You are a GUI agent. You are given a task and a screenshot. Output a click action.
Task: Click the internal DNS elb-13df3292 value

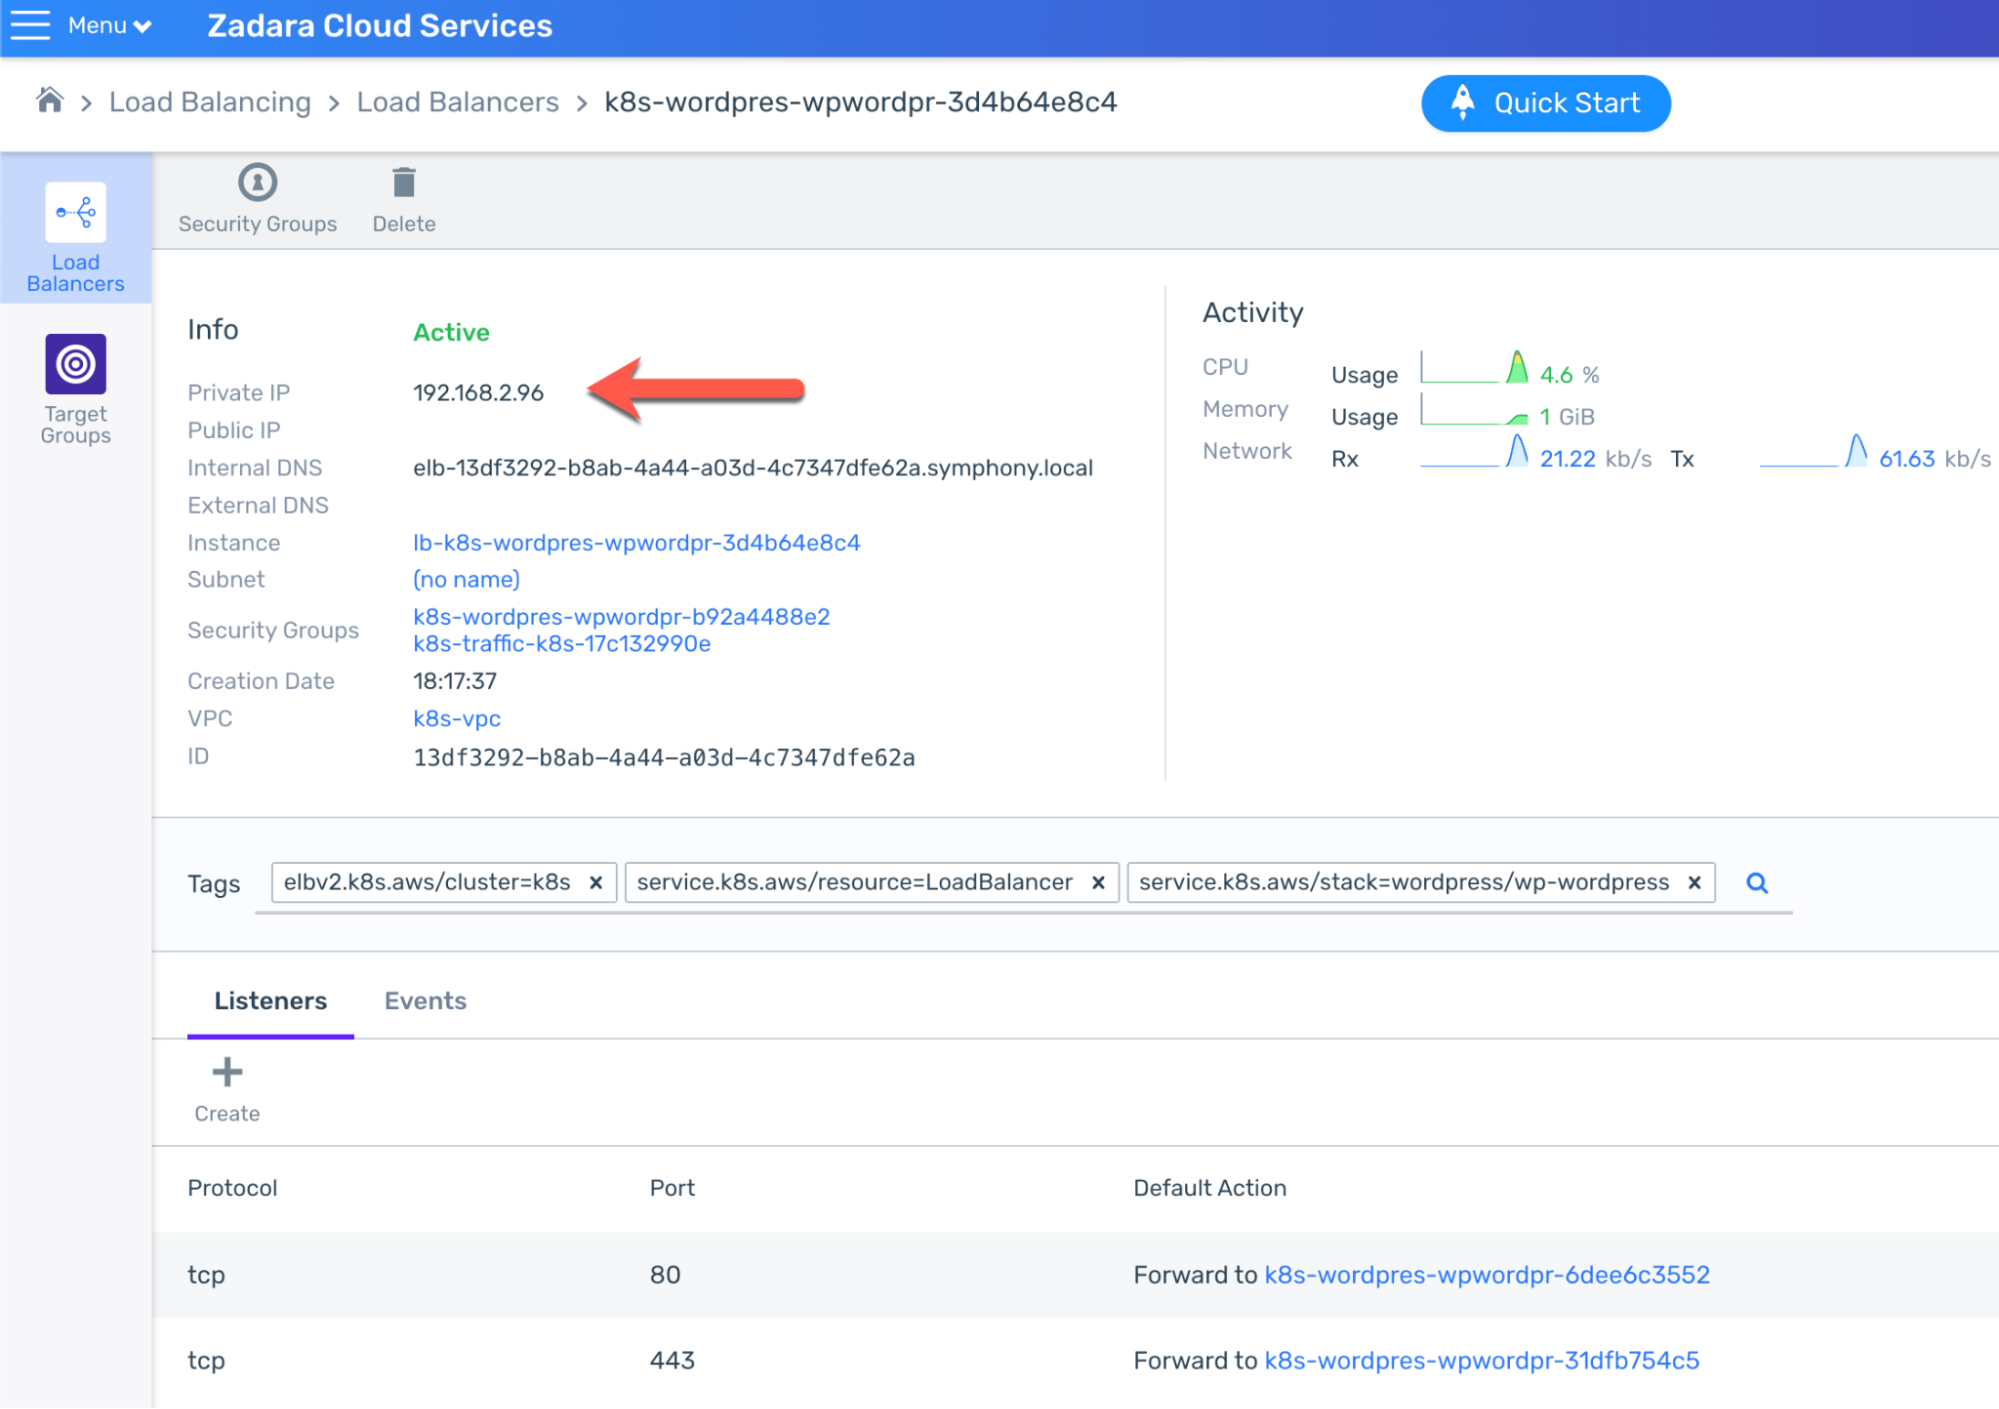pos(753,468)
